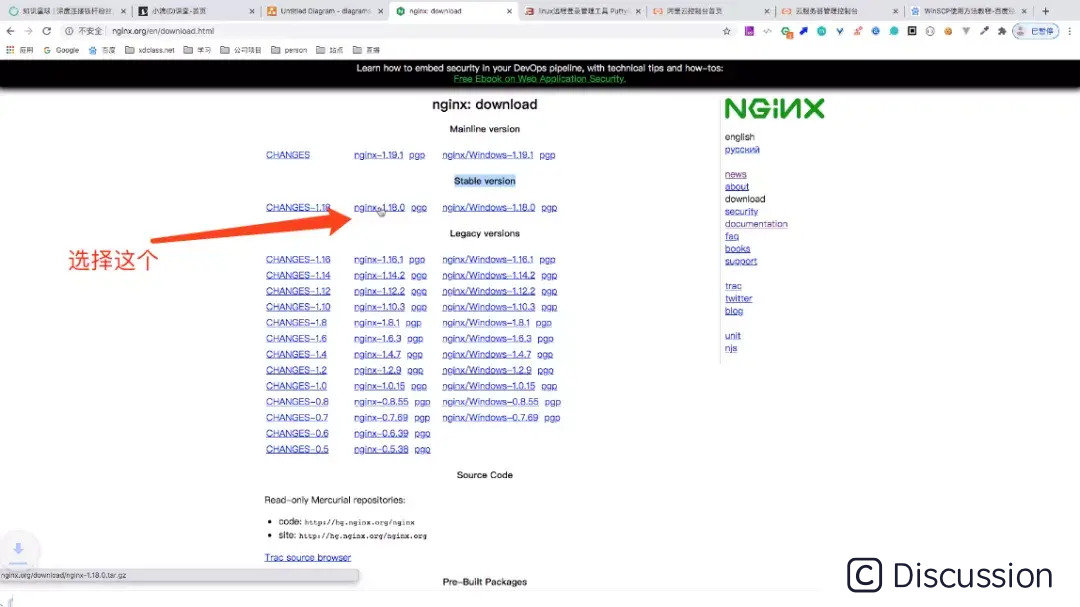The height and width of the screenshot is (607, 1080).
Task: Open nginx/Windows-1.12.2 link
Action: click(x=488, y=291)
